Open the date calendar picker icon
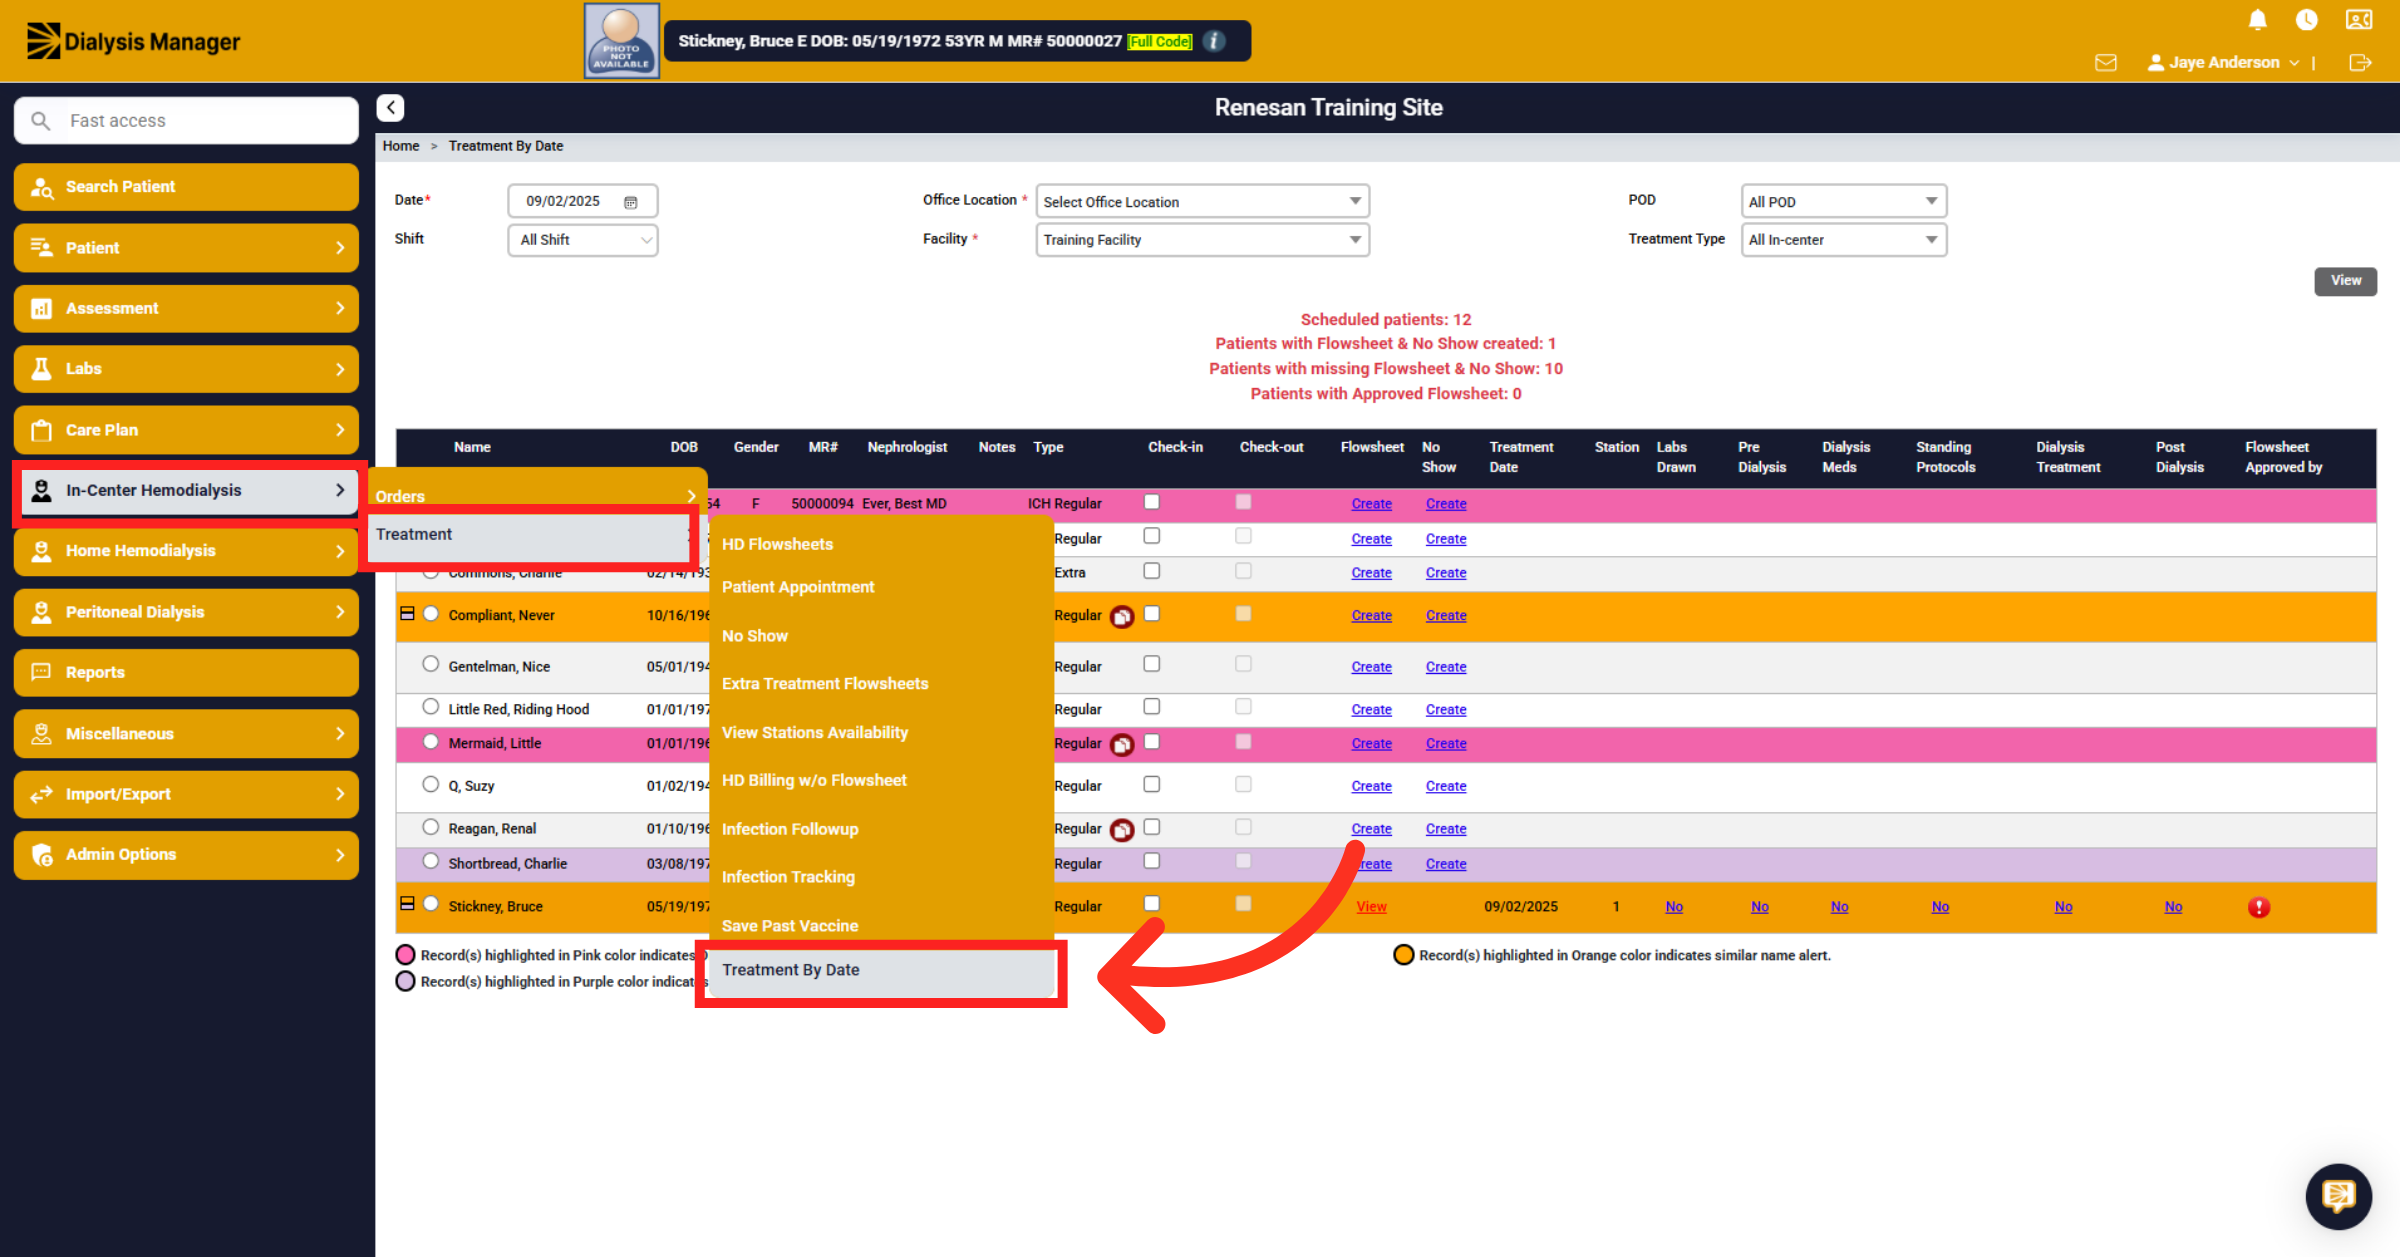 631,202
